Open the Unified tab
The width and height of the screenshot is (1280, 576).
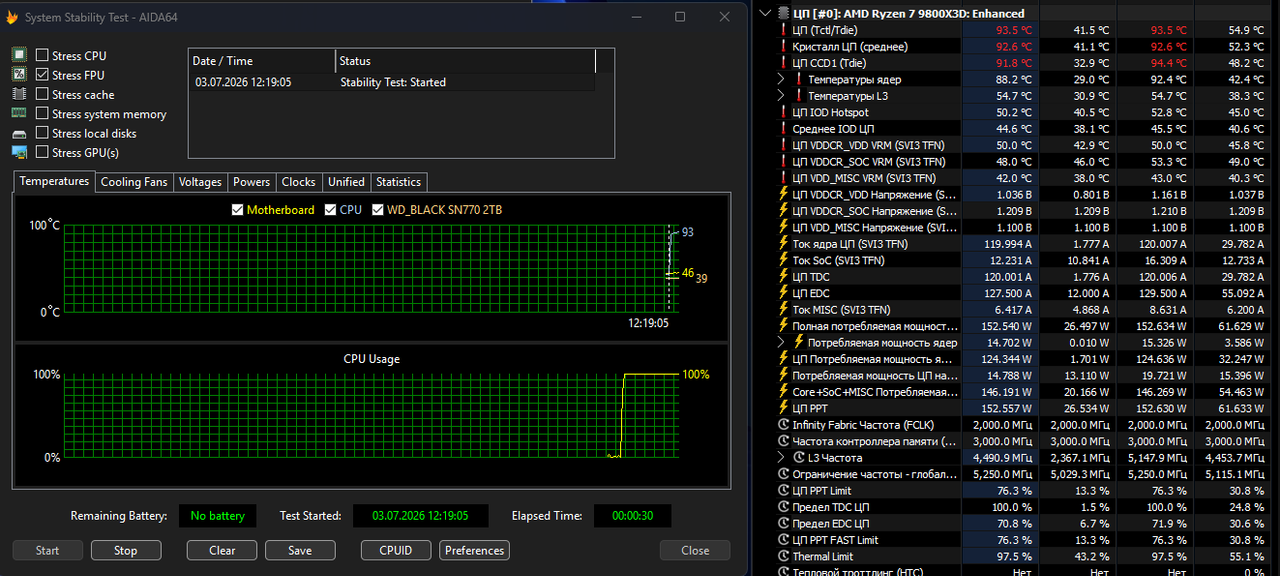346,182
